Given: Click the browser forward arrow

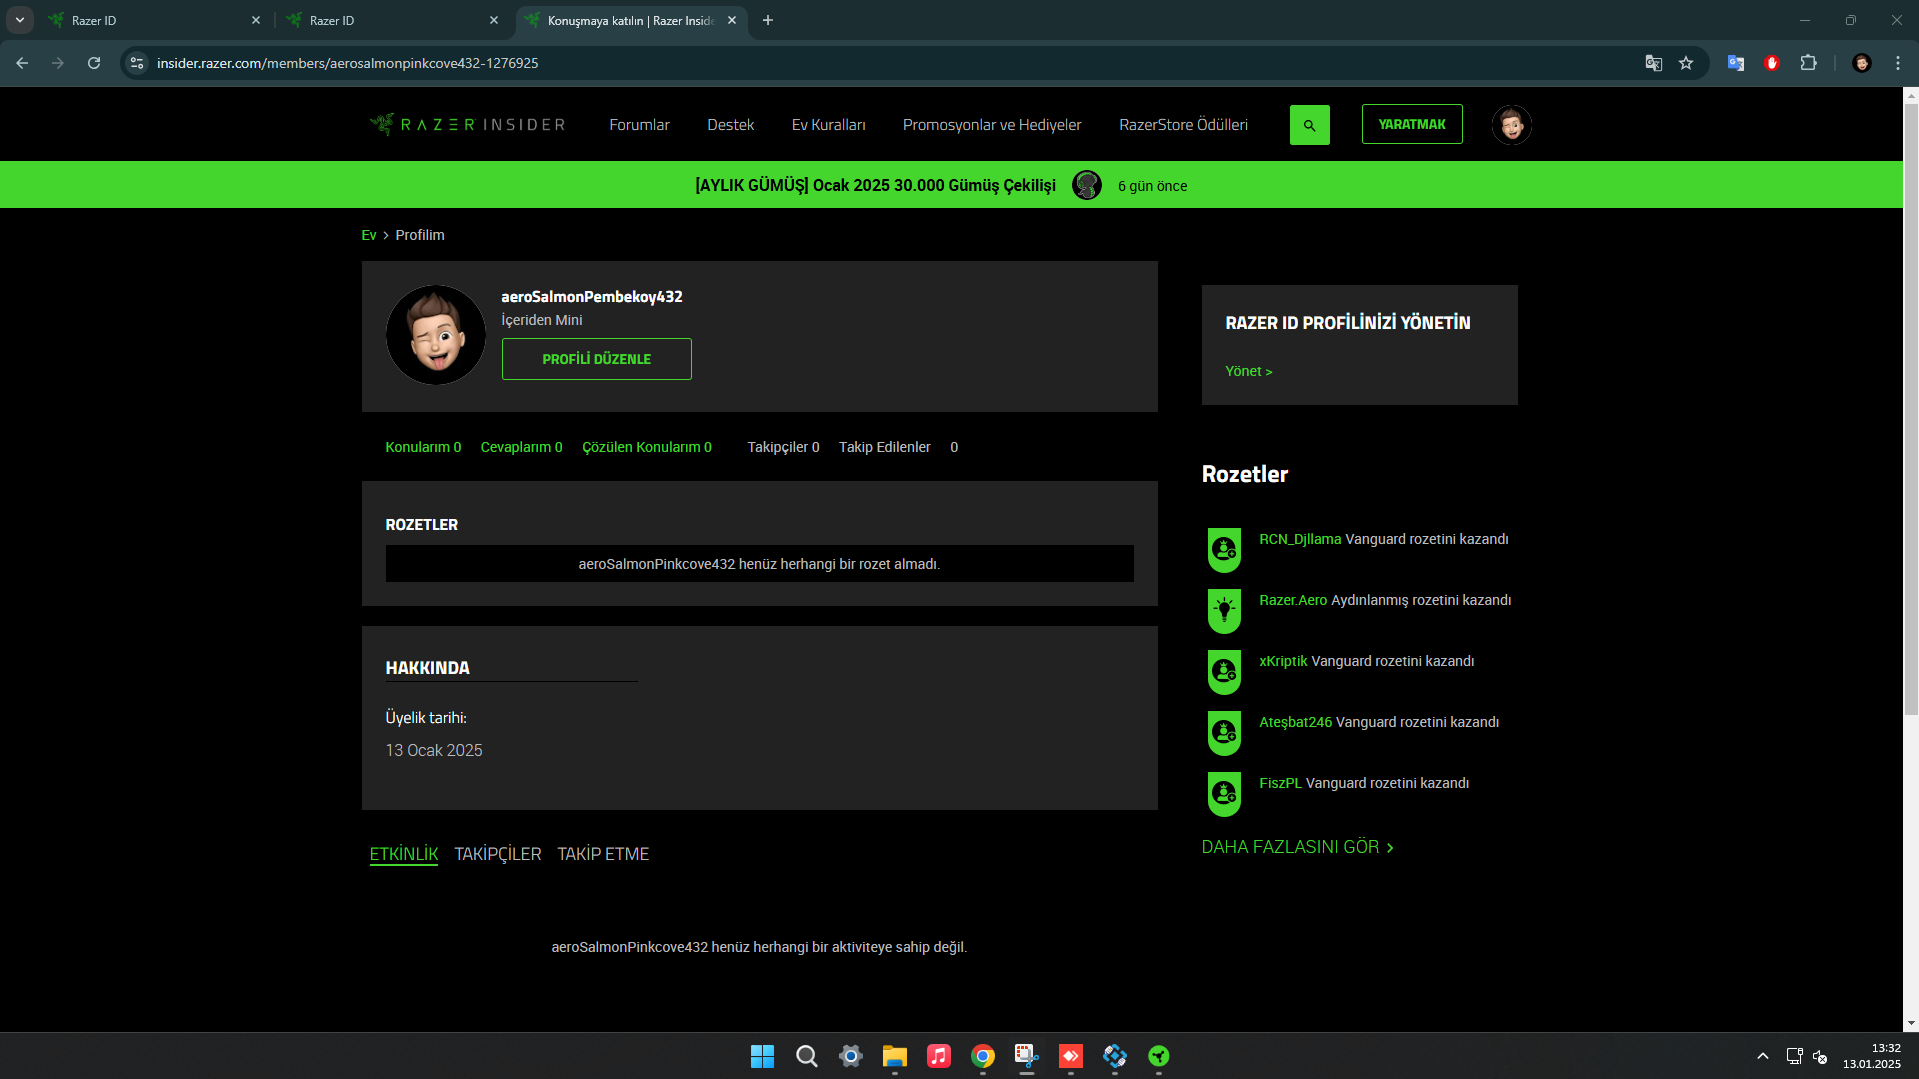Looking at the screenshot, I should pyautogui.click(x=58, y=63).
